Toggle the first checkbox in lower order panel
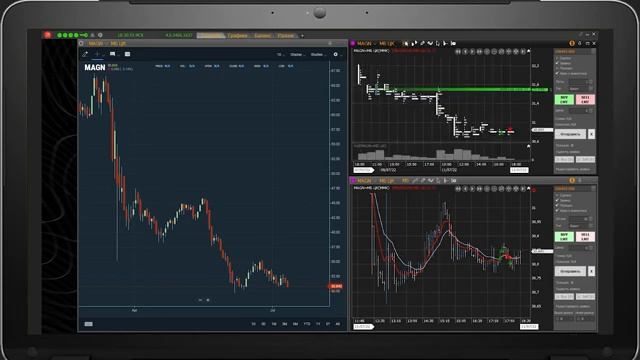Viewport: 640px width, 360px height. point(557,196)
